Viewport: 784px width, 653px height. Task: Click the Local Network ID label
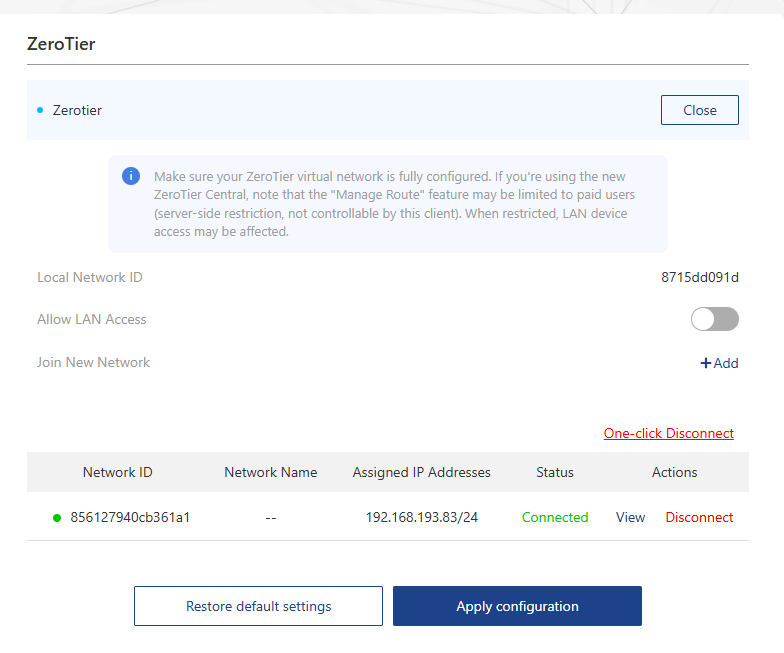coord(90,277)
